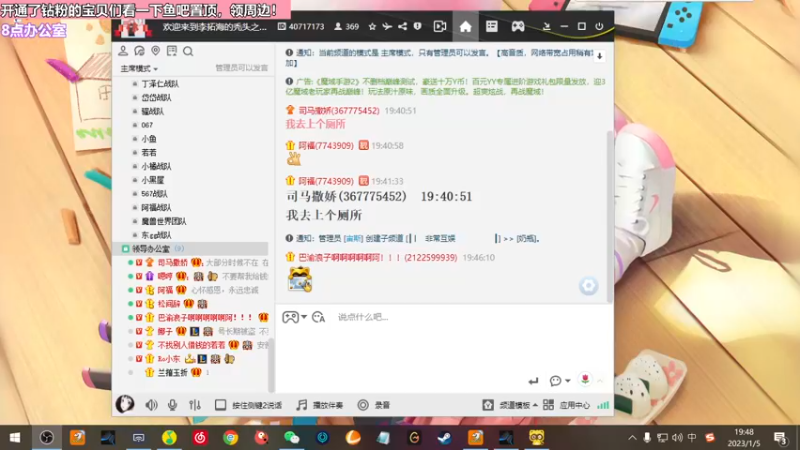Check the 按住侧键2说话 push-to-talk checkbox

pyautogui.click(x=220, y=405)
